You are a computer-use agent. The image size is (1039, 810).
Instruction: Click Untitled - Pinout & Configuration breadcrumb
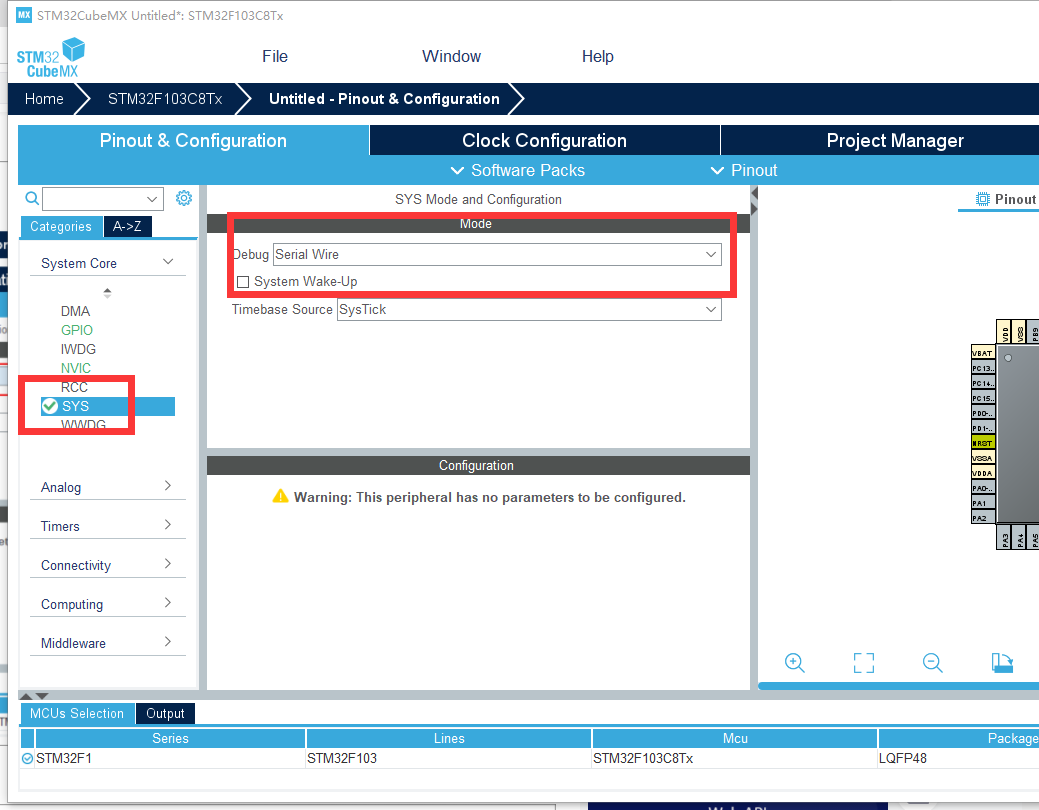(x=384, y=99)
